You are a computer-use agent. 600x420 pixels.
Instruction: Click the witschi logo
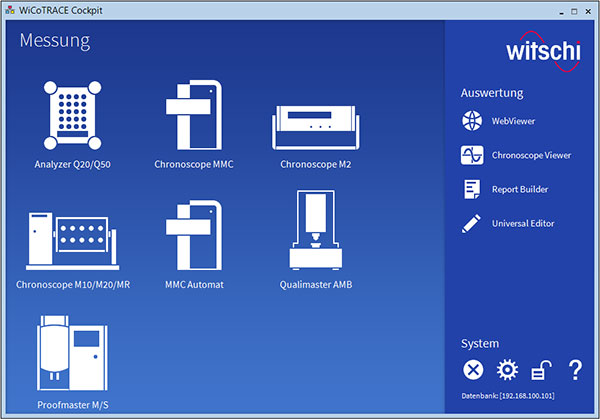pos(543,52)
